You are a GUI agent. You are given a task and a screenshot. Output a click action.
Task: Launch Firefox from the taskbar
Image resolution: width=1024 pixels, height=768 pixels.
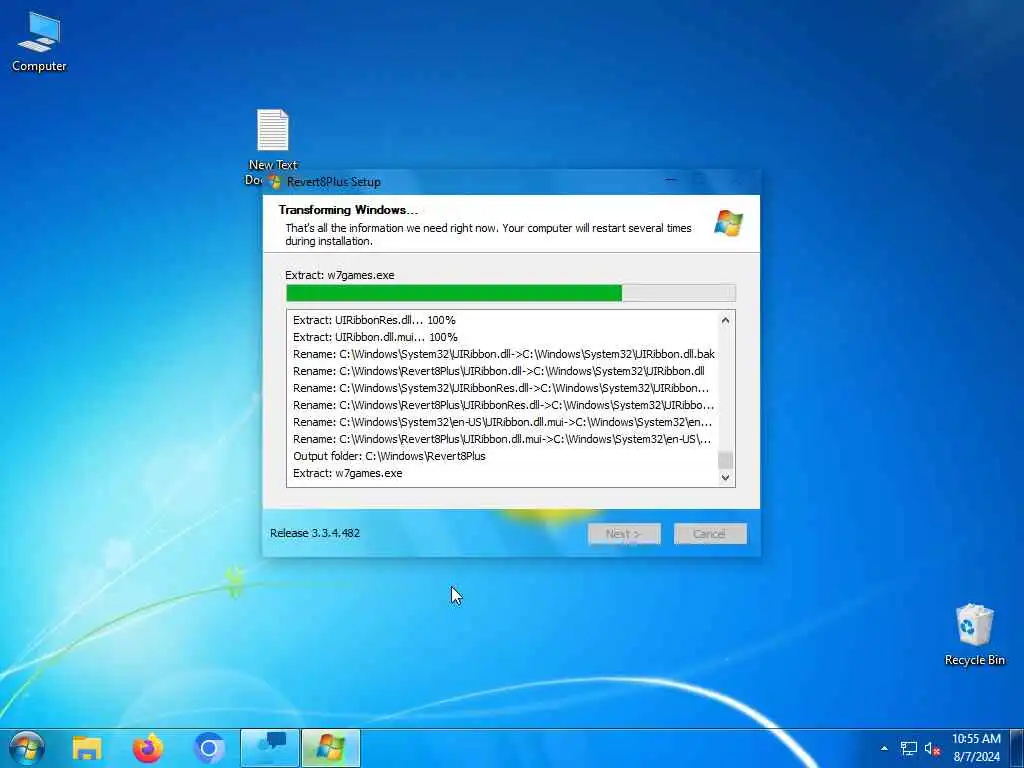coord(148,748)
